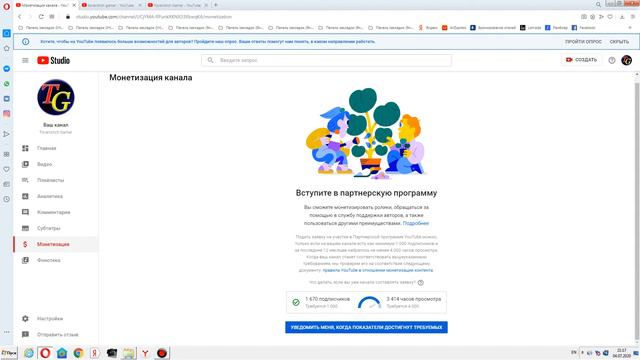The width and height of the screenshot is (640, 360).
Task: Open Субтитры in sidebar
Action: pyautogui.click(x=56, y=228)
